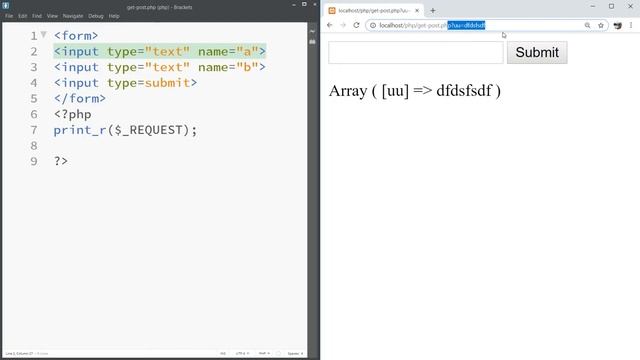The height and width of the screenshot is (360, 640).
Task: Open the Brackets File menu
Action: click(x=9, y=16)
